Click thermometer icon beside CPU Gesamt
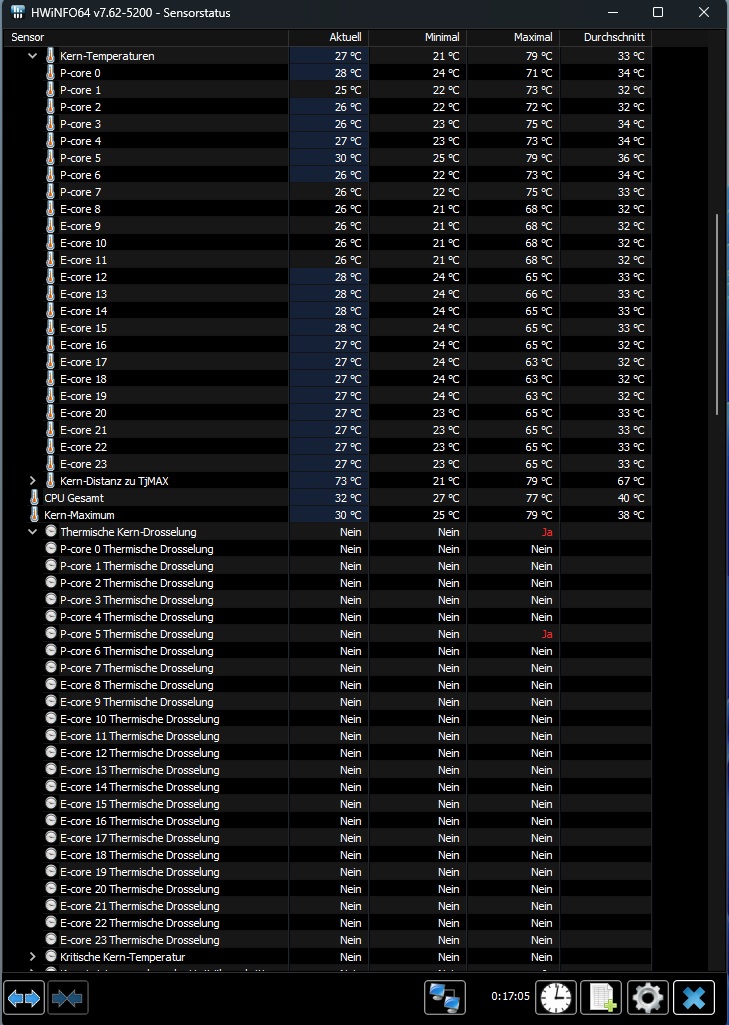 pyautogui.click(x=35, y=497)
